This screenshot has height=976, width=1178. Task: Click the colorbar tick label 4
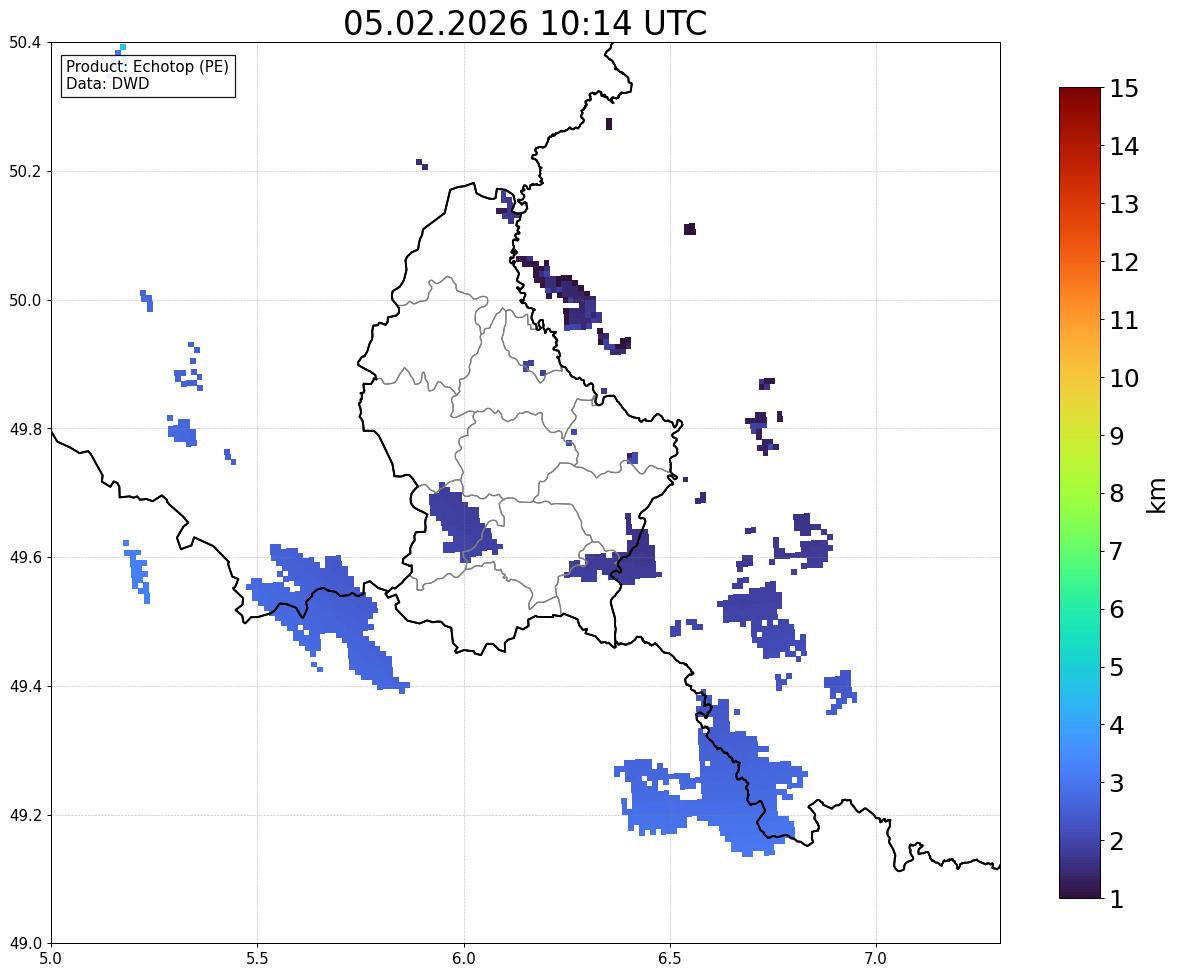(1117, 726)
